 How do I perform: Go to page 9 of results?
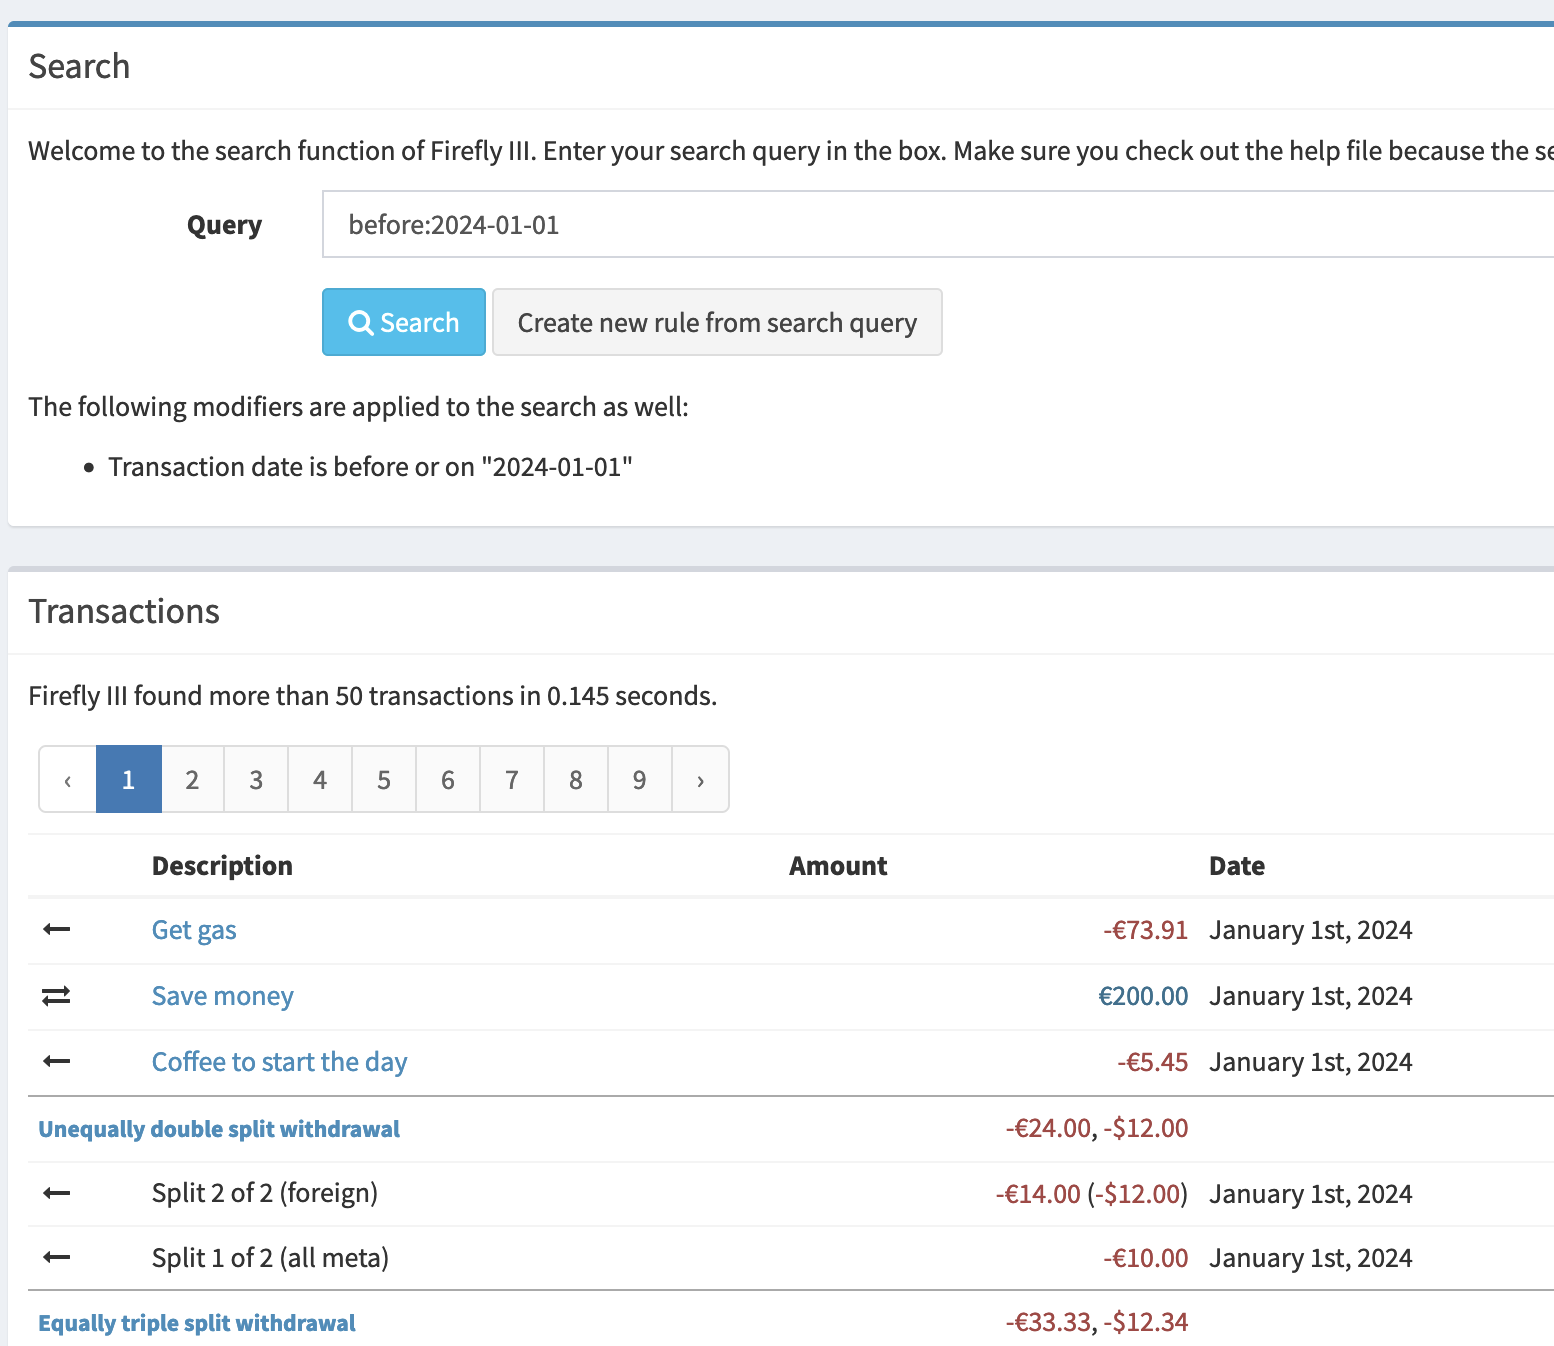pos(639,779)
